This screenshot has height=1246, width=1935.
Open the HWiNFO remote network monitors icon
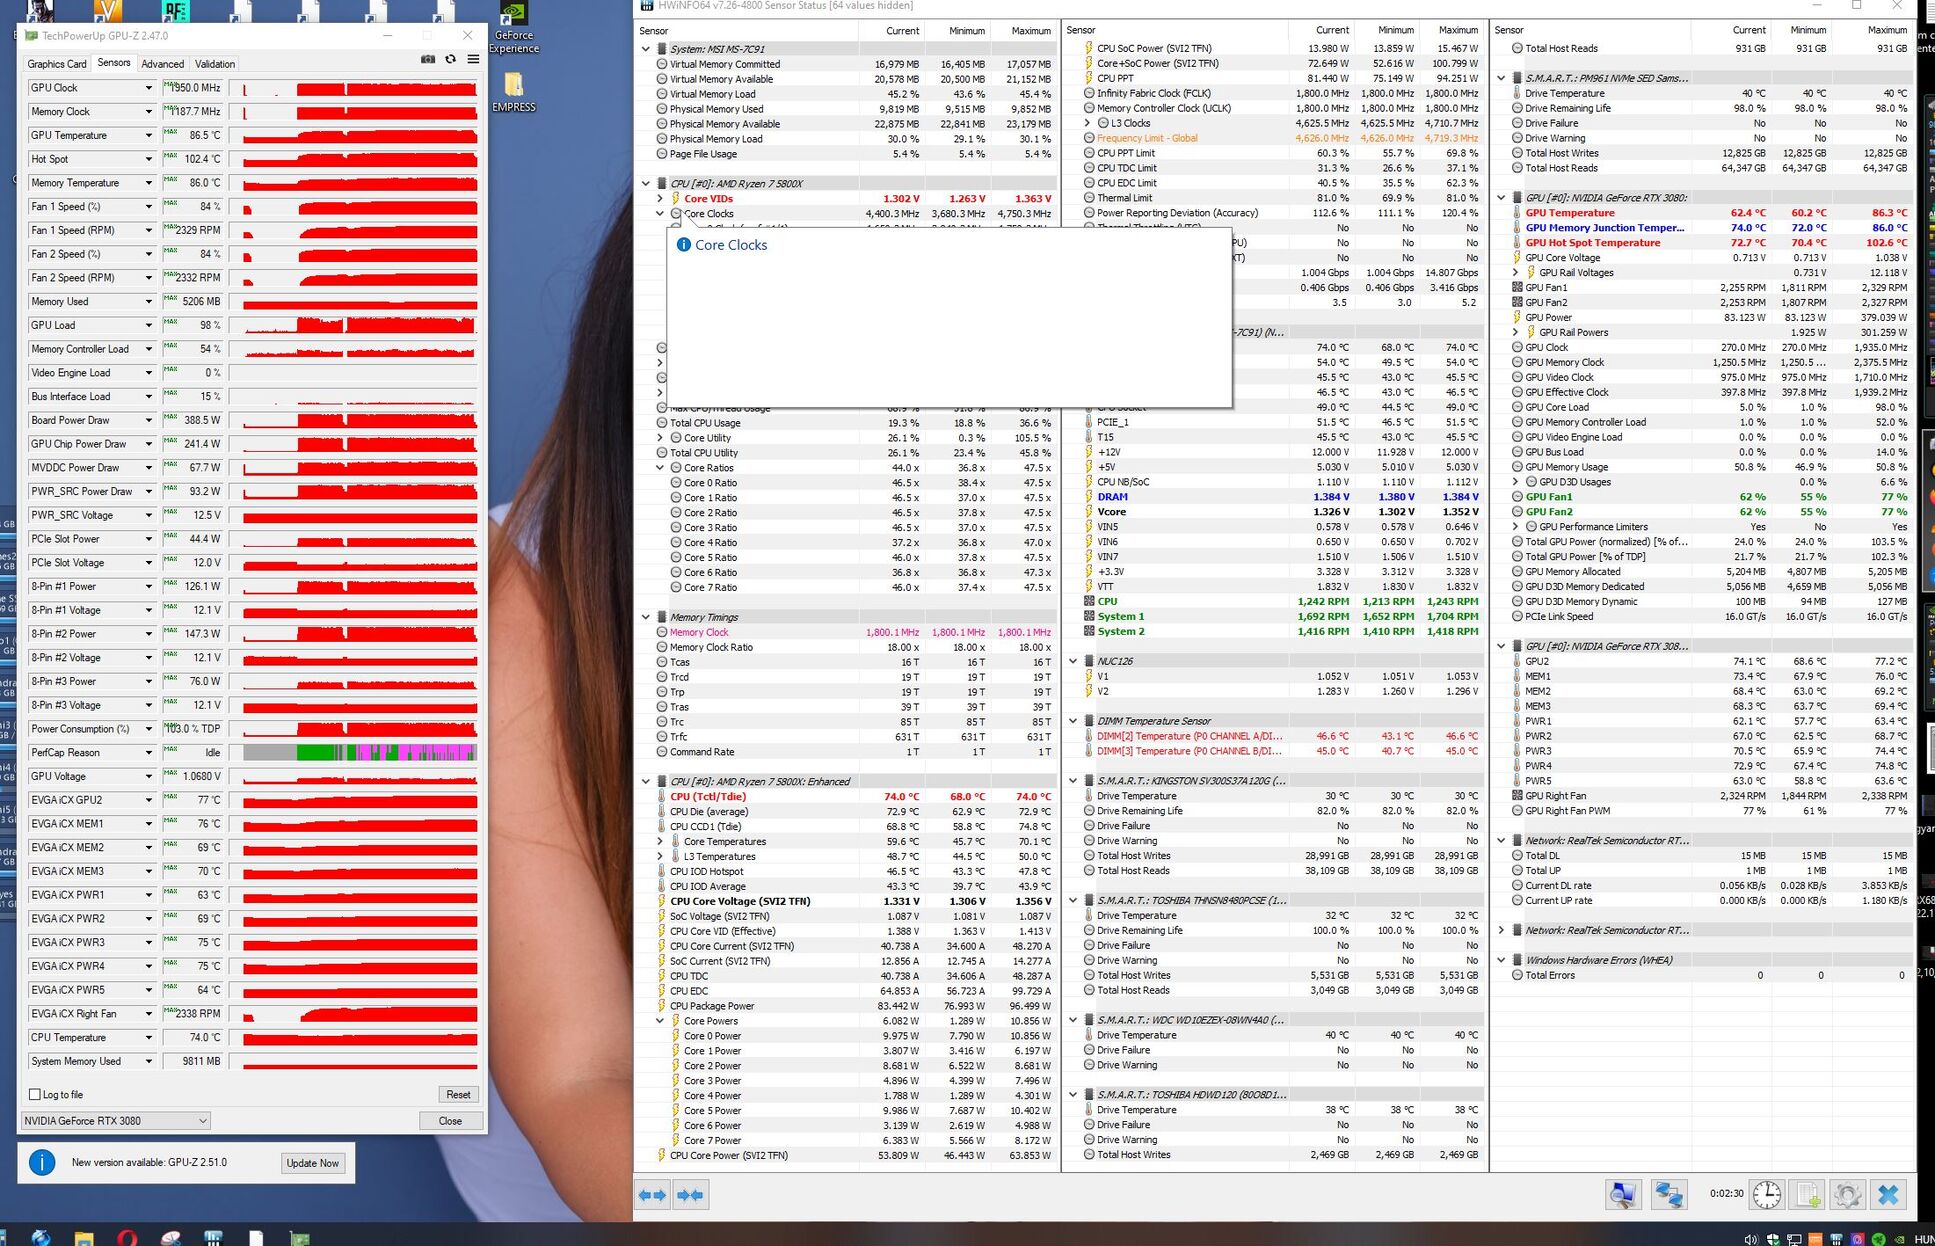coord(1668,1194)
